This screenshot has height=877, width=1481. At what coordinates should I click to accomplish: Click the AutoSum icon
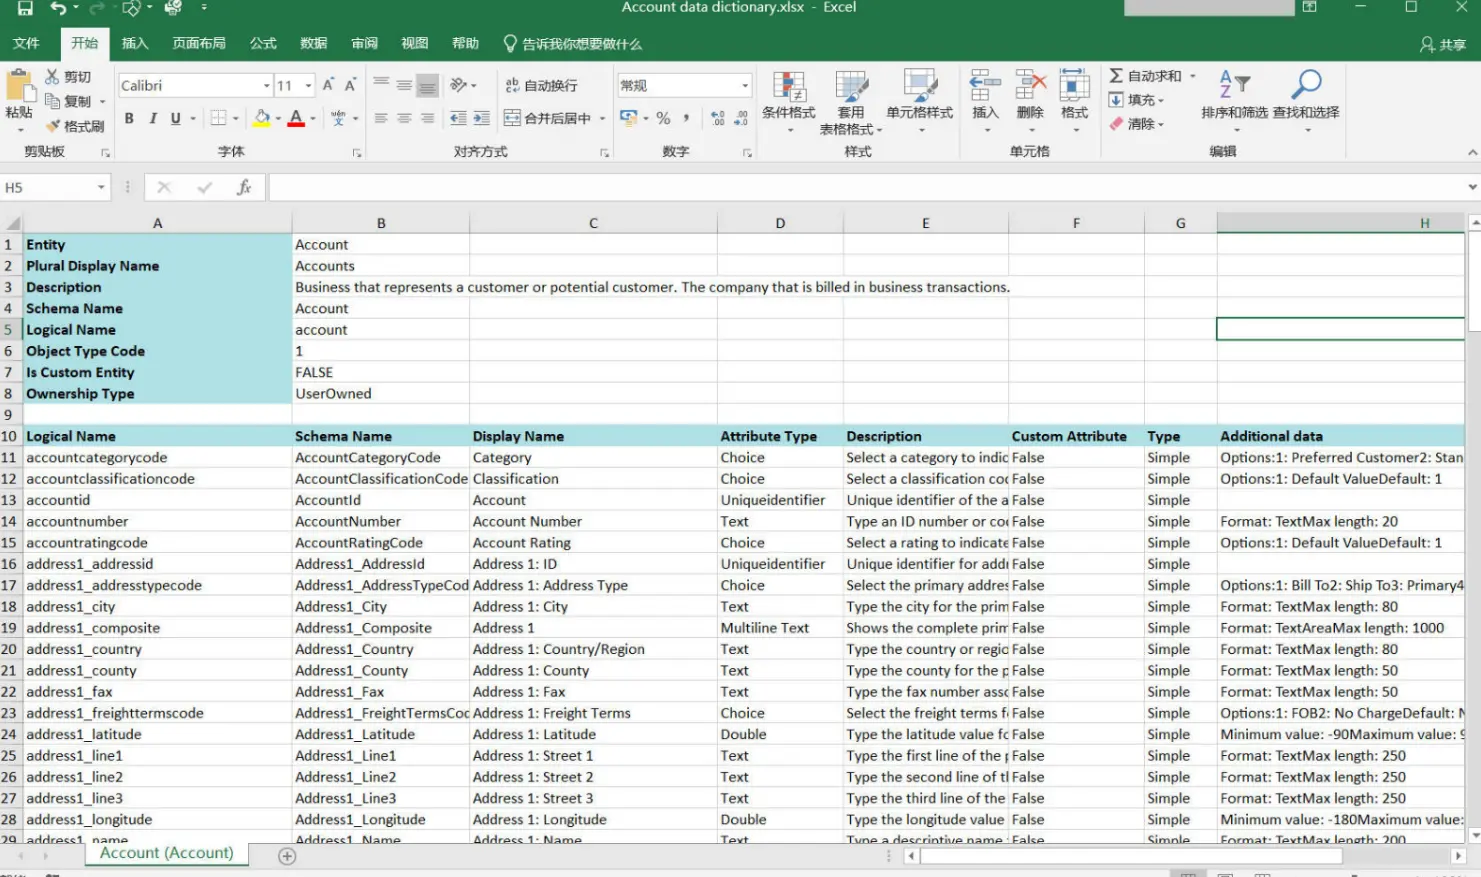tap(1118, 75)
